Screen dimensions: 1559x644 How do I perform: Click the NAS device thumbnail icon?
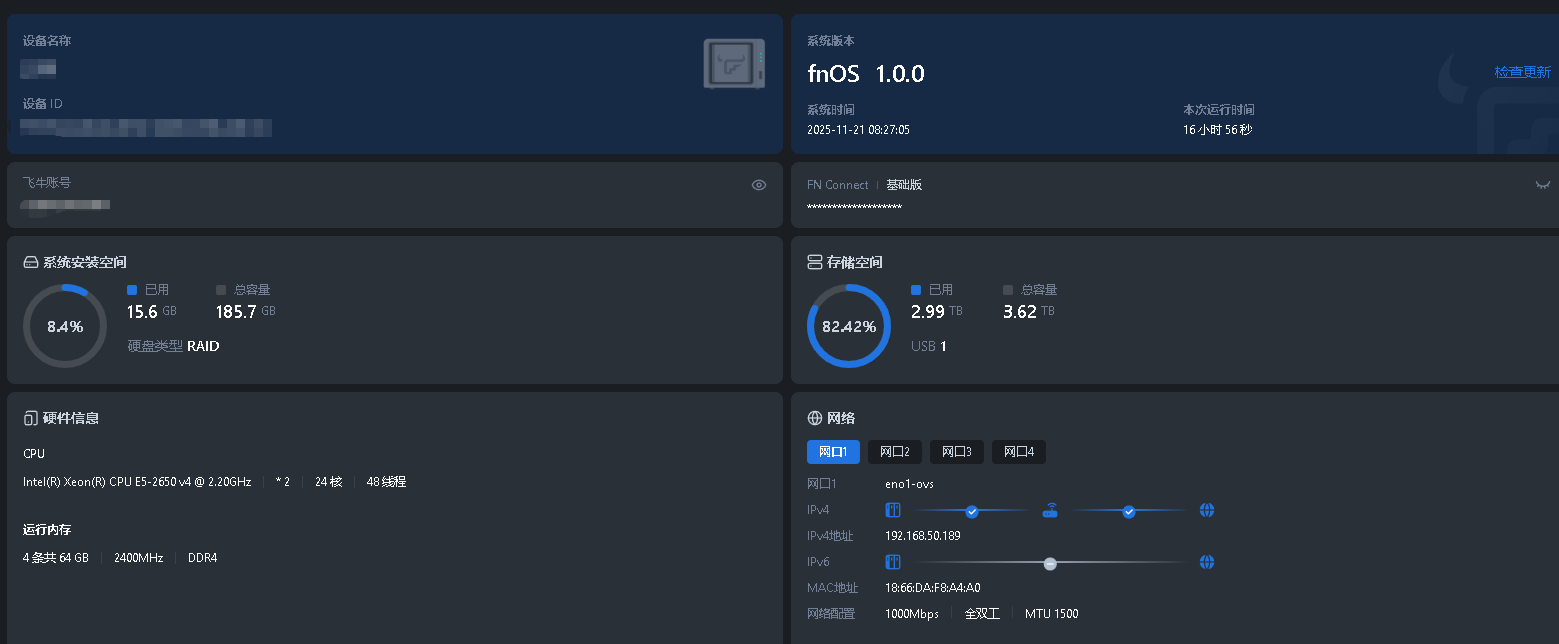[x=734, y=63]
